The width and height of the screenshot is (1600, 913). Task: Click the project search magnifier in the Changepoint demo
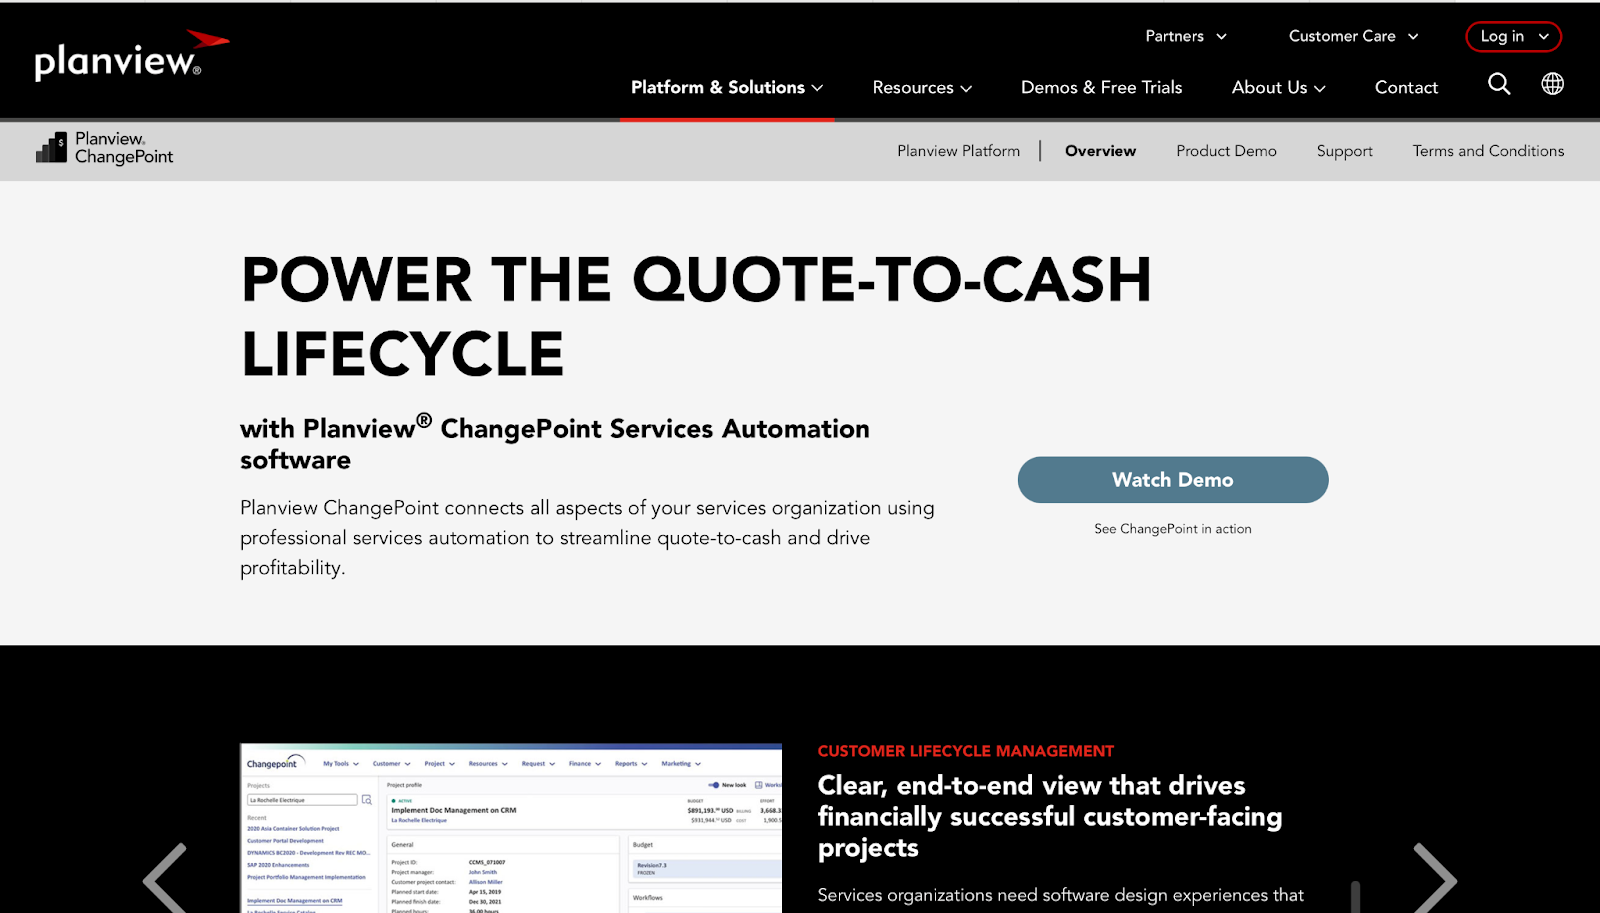coord(366,801)
